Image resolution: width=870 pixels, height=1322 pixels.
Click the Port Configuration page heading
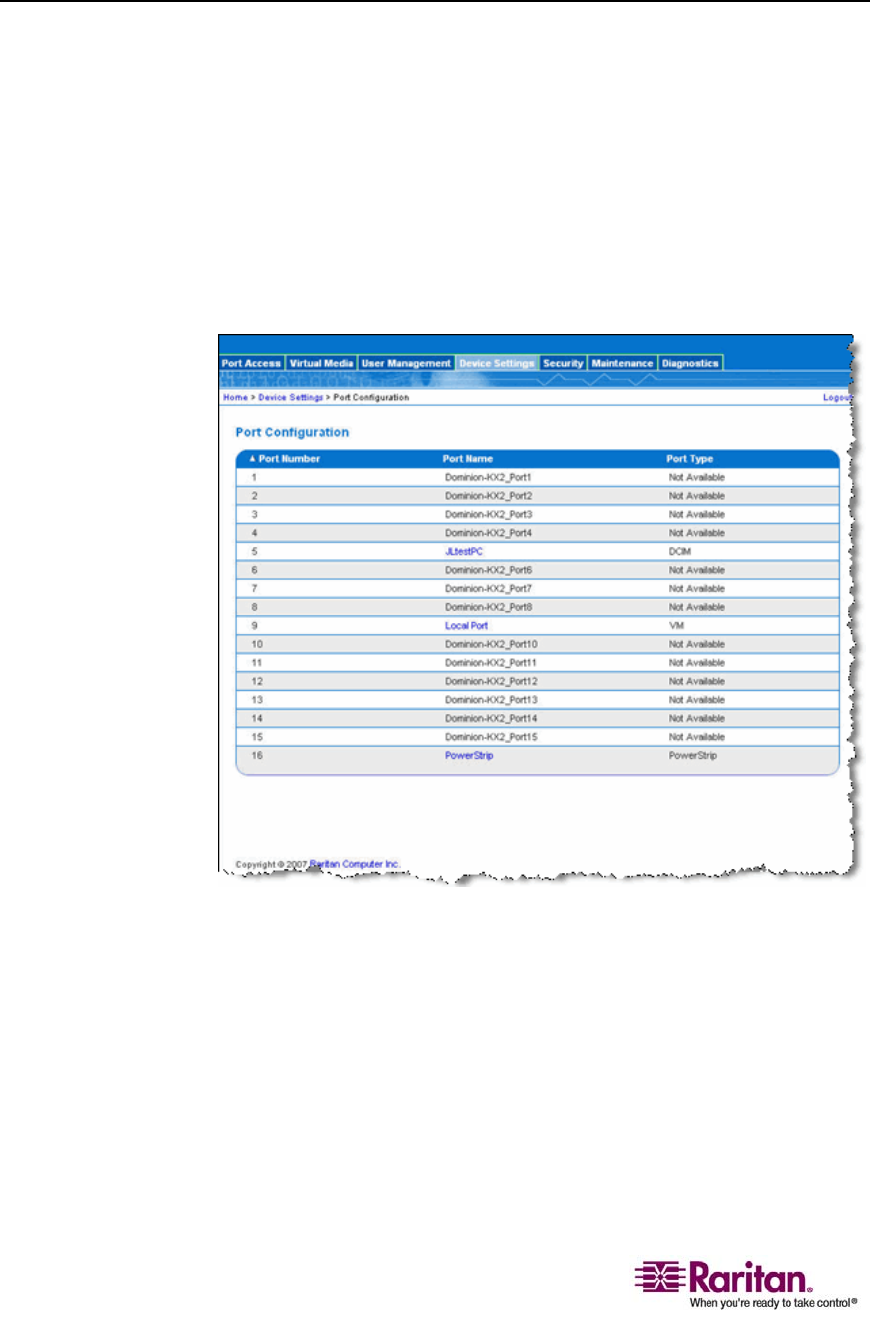click(291, 433)
